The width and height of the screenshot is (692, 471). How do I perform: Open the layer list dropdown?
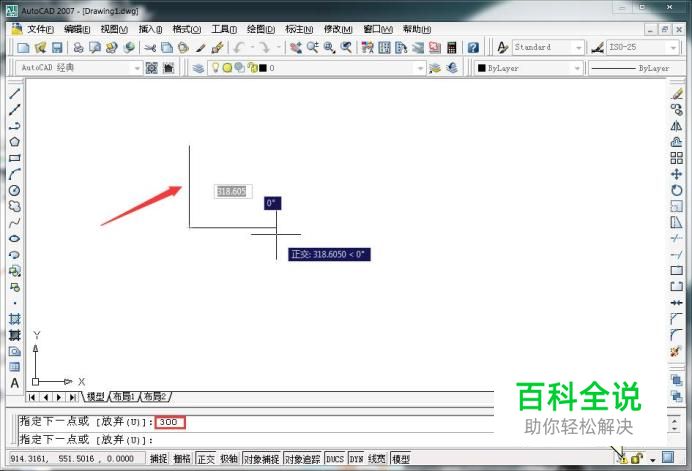(420, 68)
